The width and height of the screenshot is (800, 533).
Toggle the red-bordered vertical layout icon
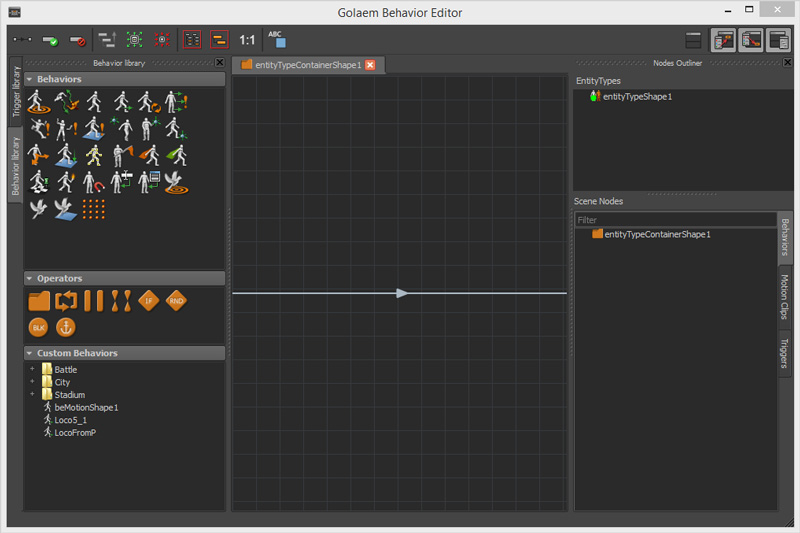(192, 40)
